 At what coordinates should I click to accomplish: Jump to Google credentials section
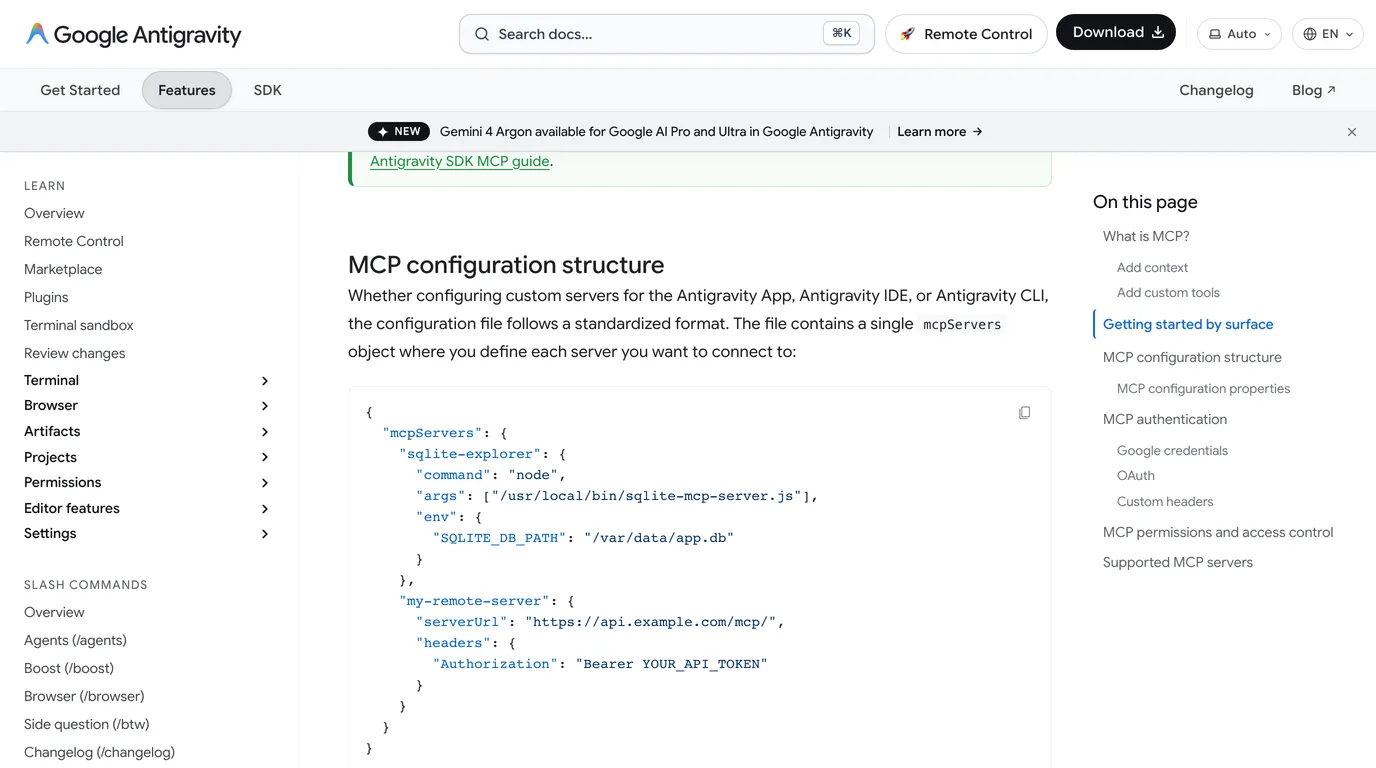[1172, 450]
